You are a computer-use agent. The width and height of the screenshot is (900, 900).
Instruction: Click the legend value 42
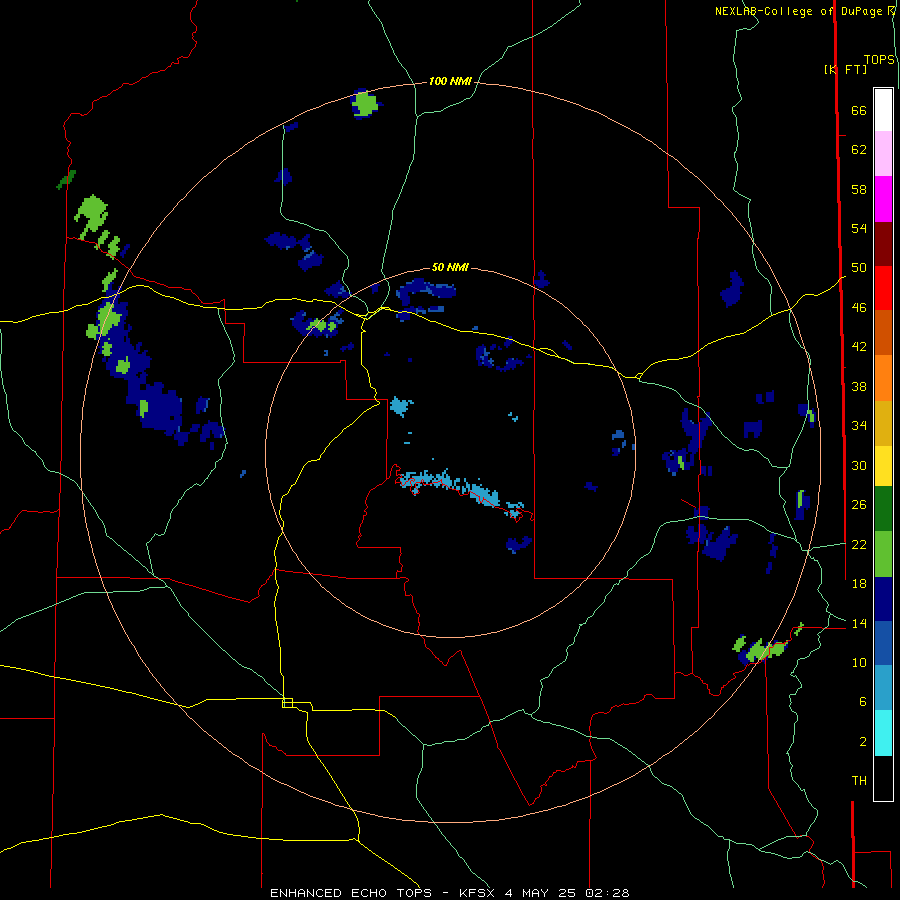click(x=859, y=347)
